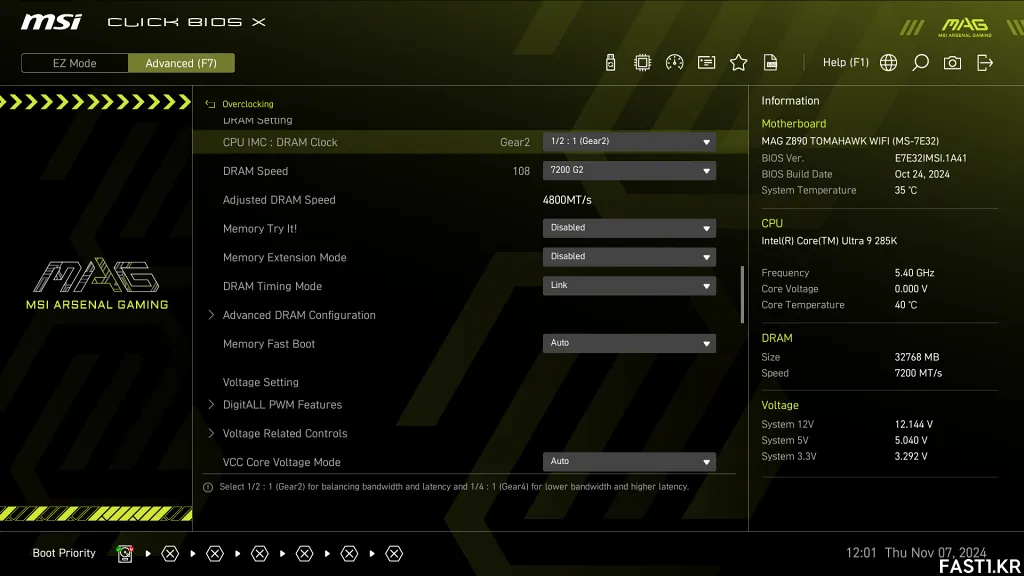Expand Advanced DRAM Configuration
1024x576 pixels.
(299, 315)
